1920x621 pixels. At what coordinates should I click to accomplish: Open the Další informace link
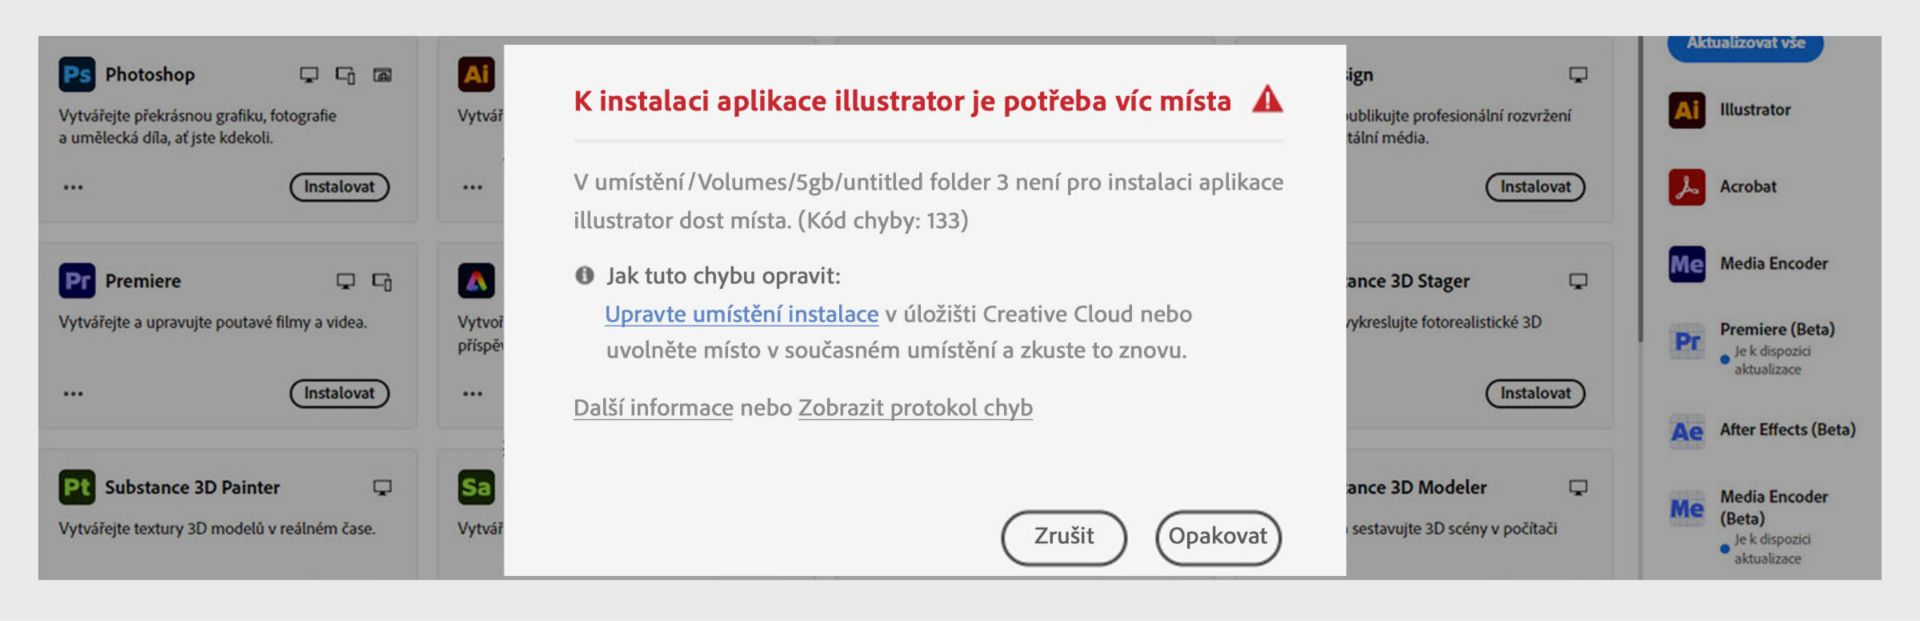coord(653,408)
